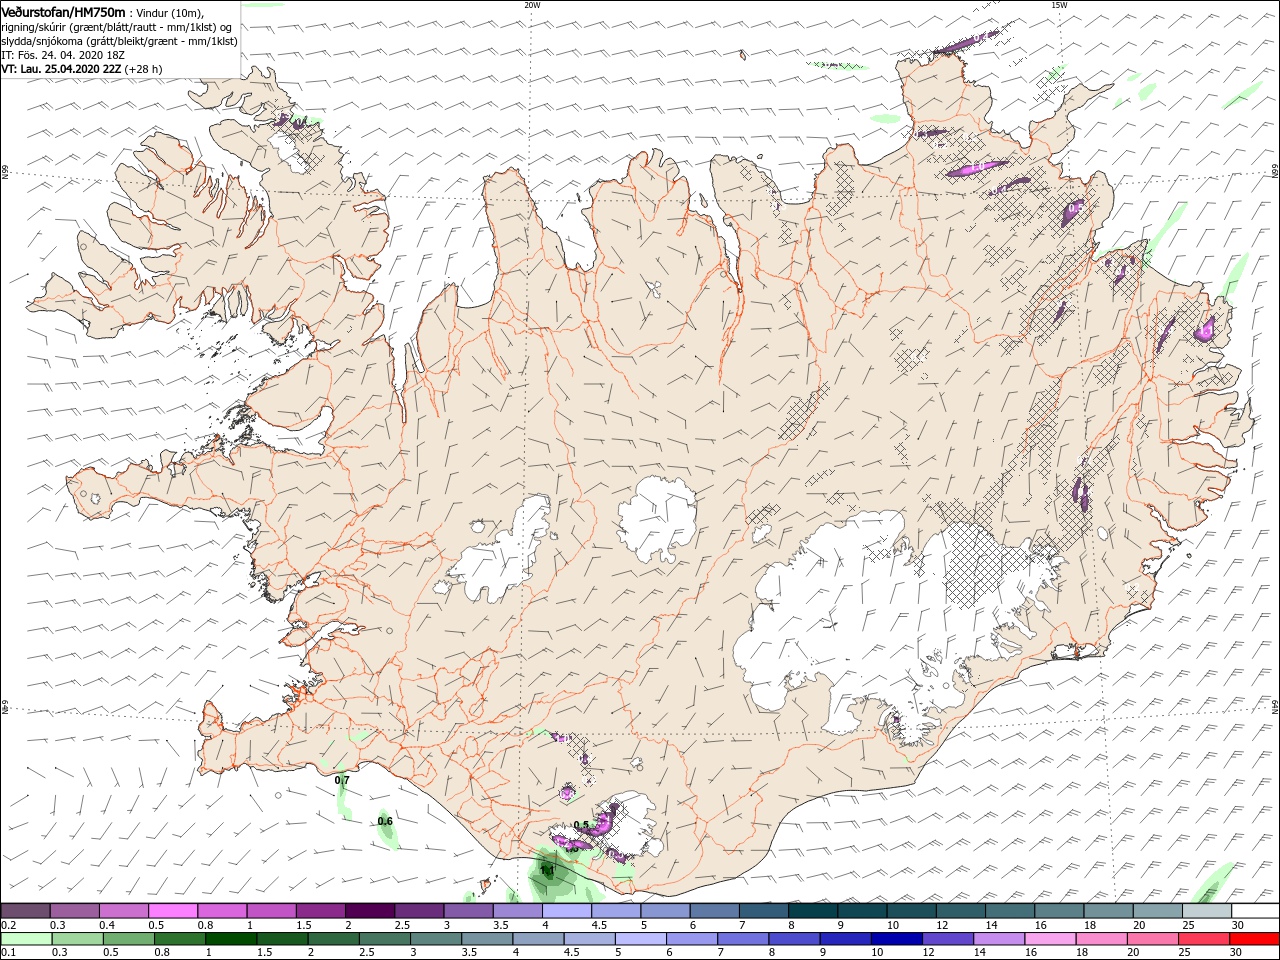Click the 'VT: Lau. 25.04.2020 22Z (+28 h)' line
The width and height of the screenshot is (1280, 960).
[x=82, y=69]
